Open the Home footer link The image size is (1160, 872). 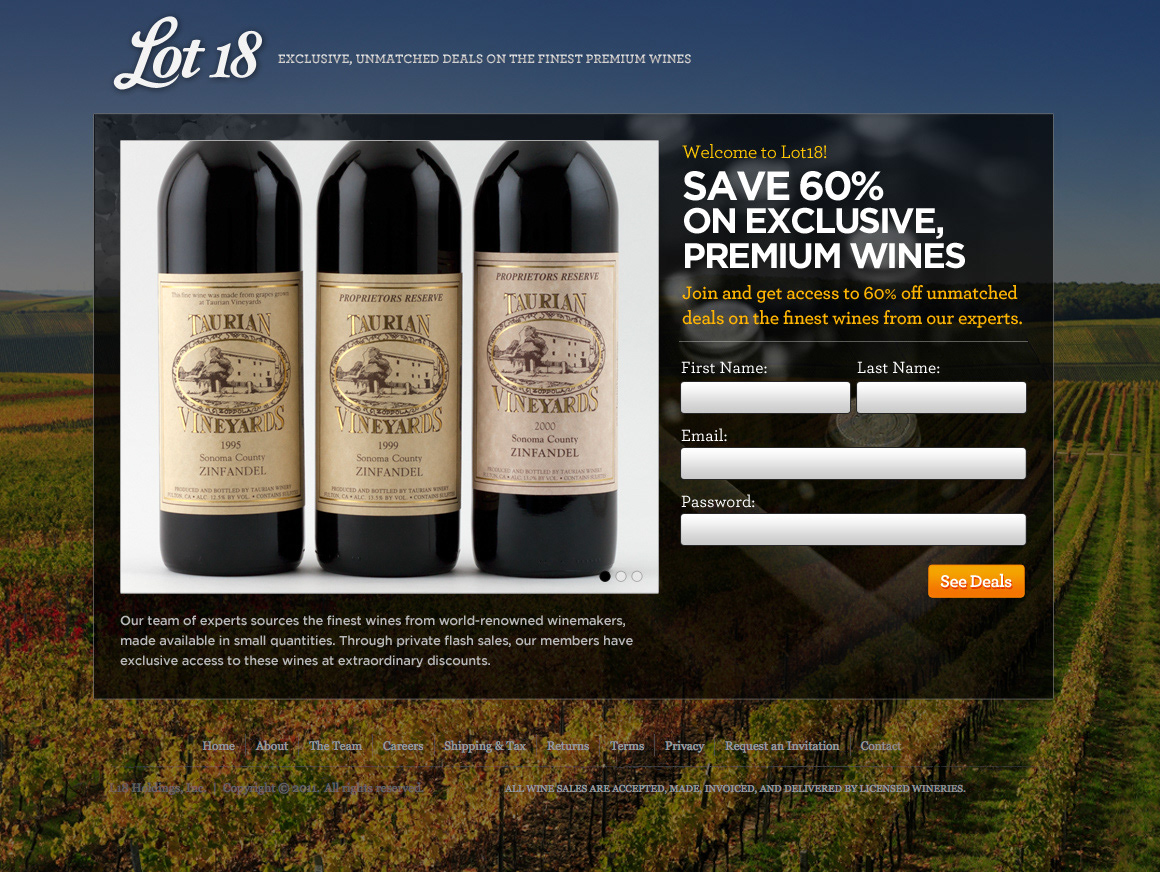[x=218, y=746]
